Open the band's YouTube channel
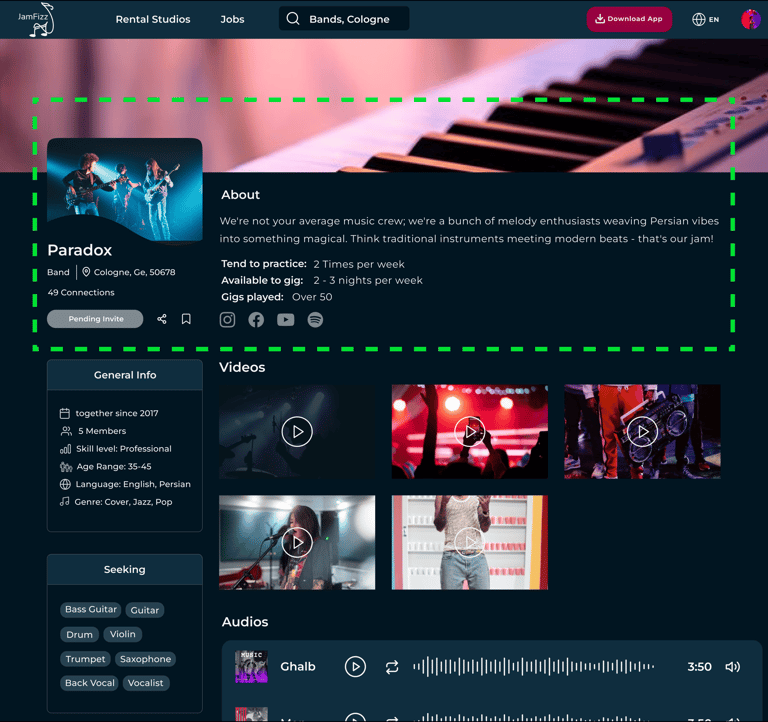The height and width of the screenshot is (722, 768). (x=286, y=320)
